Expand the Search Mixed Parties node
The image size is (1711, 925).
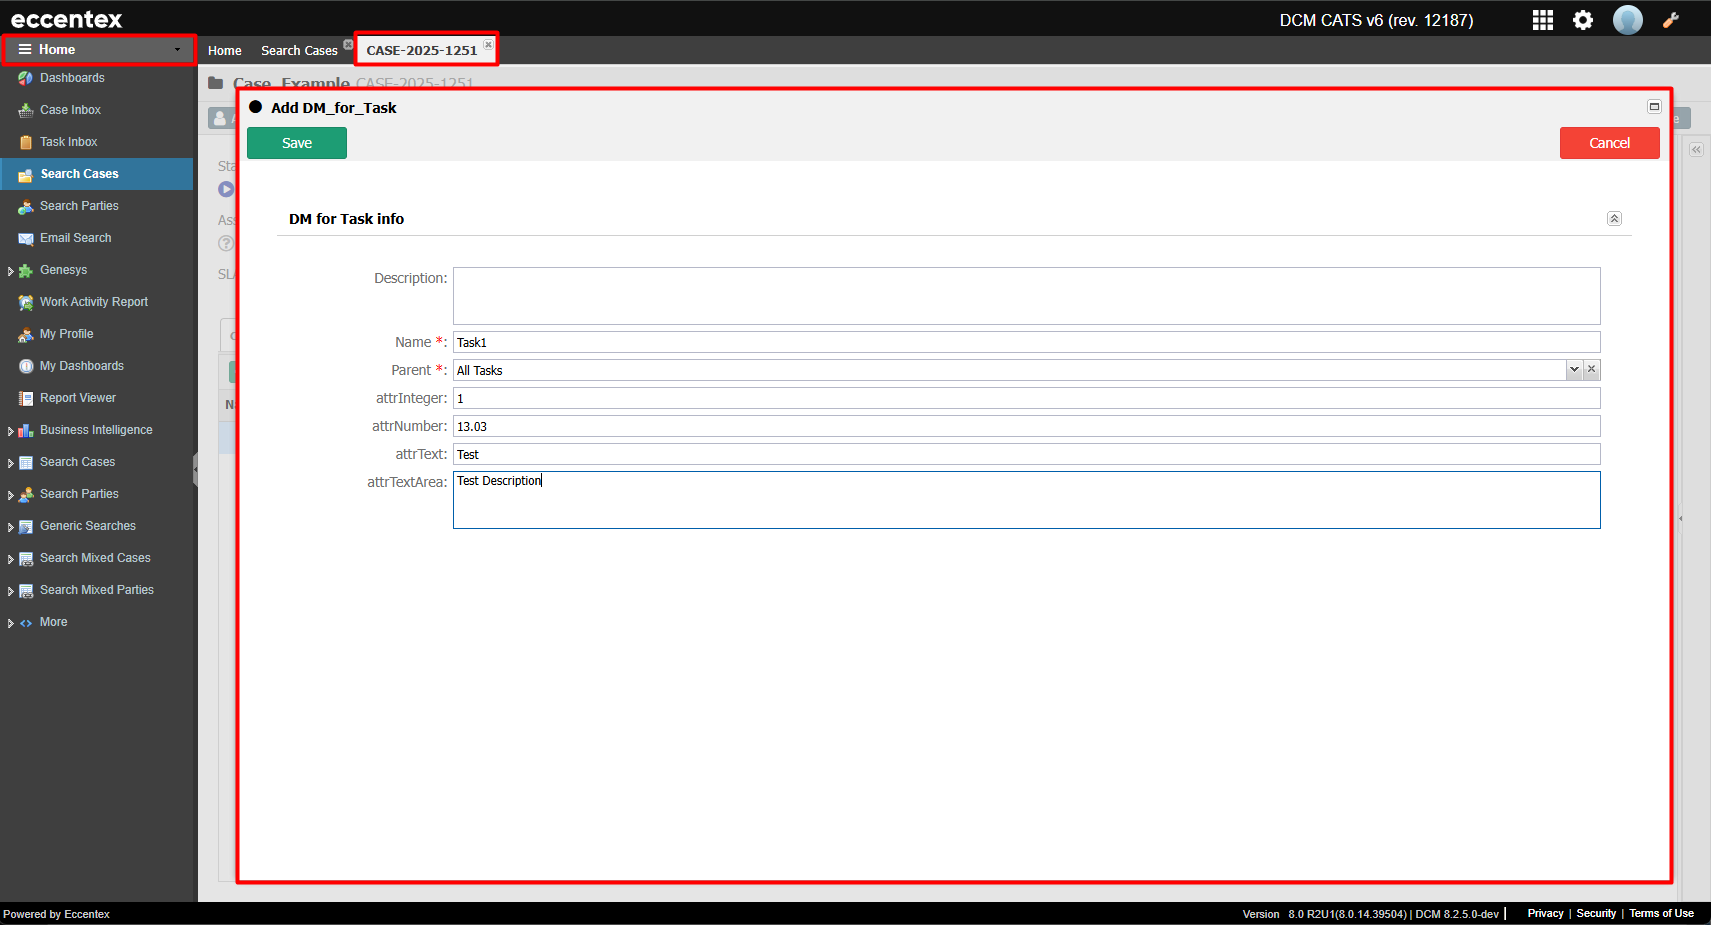pos(10,591)
